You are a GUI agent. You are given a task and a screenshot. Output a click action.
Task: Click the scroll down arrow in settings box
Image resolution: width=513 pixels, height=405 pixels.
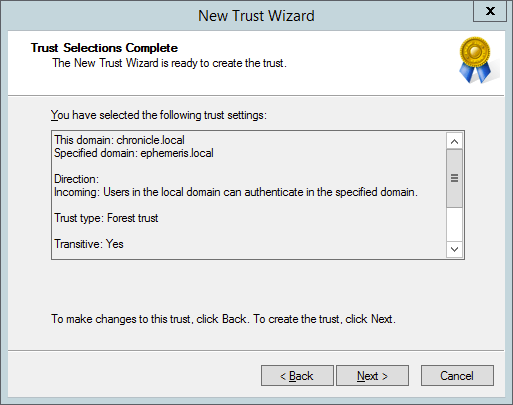(454, 249)
